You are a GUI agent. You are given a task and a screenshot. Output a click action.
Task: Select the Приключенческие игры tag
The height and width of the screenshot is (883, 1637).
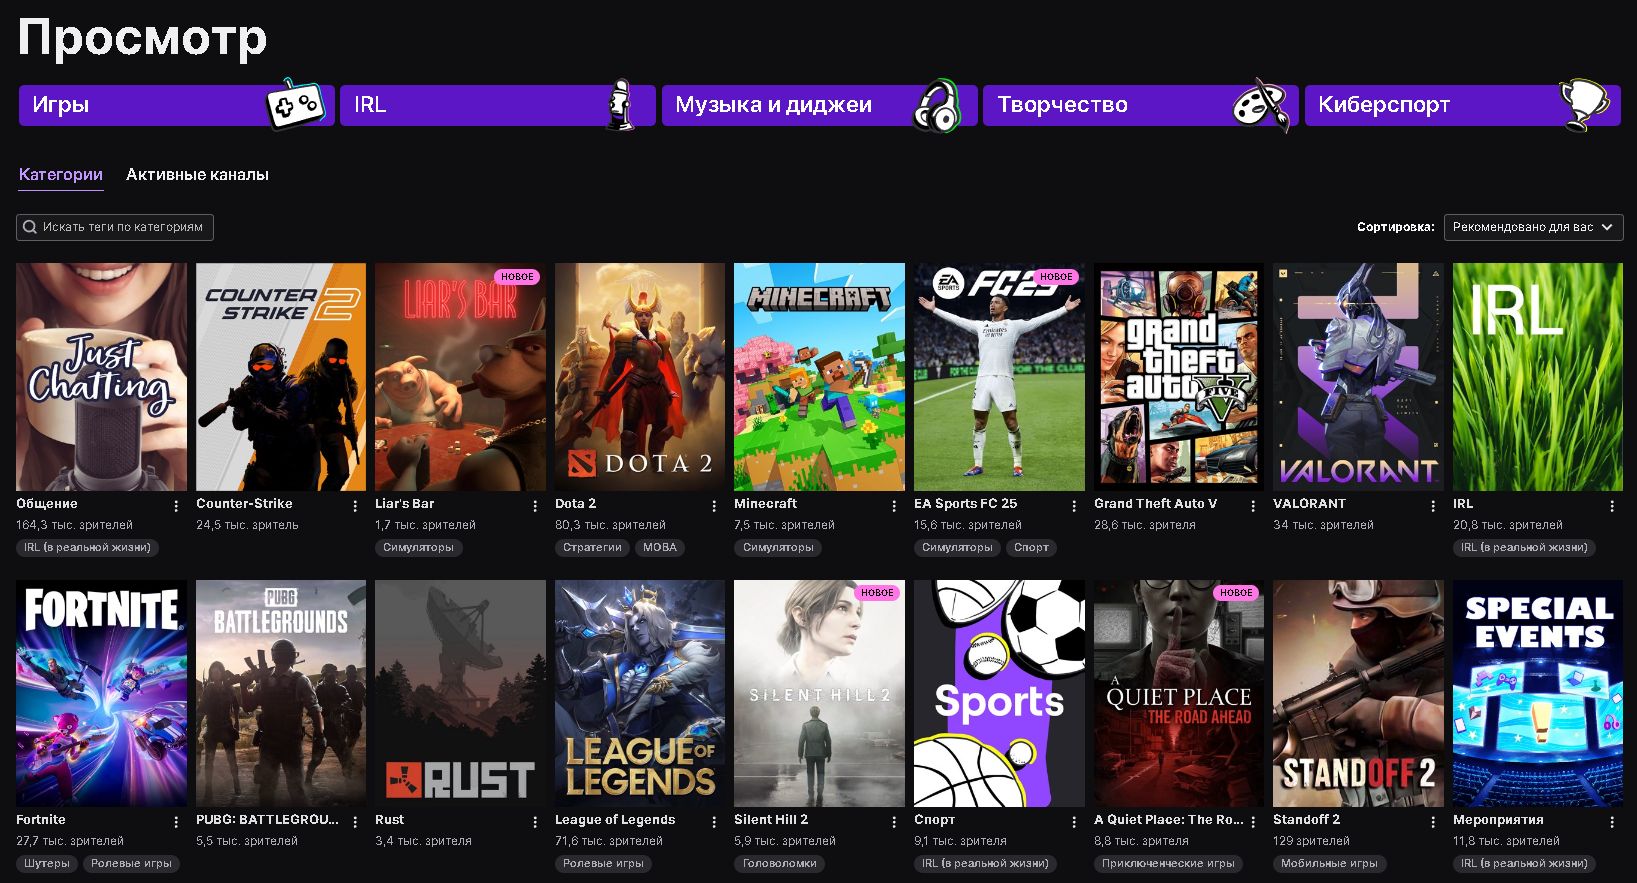coord(1168,864)
